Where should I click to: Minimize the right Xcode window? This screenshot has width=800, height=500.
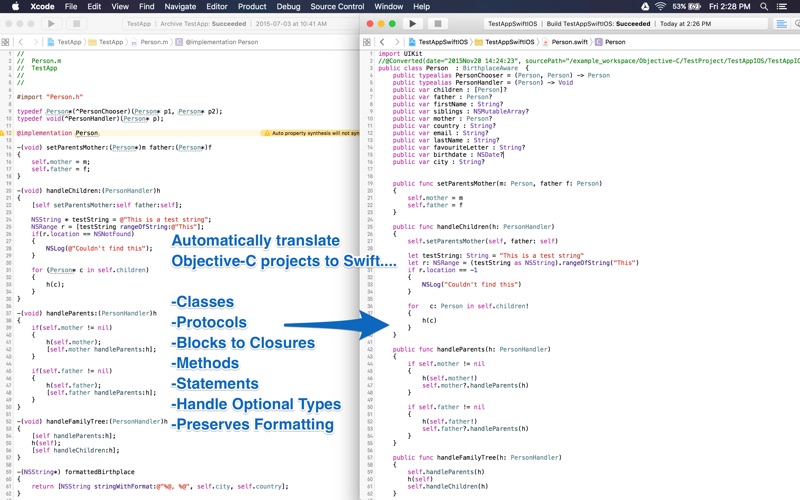(381, 23)
